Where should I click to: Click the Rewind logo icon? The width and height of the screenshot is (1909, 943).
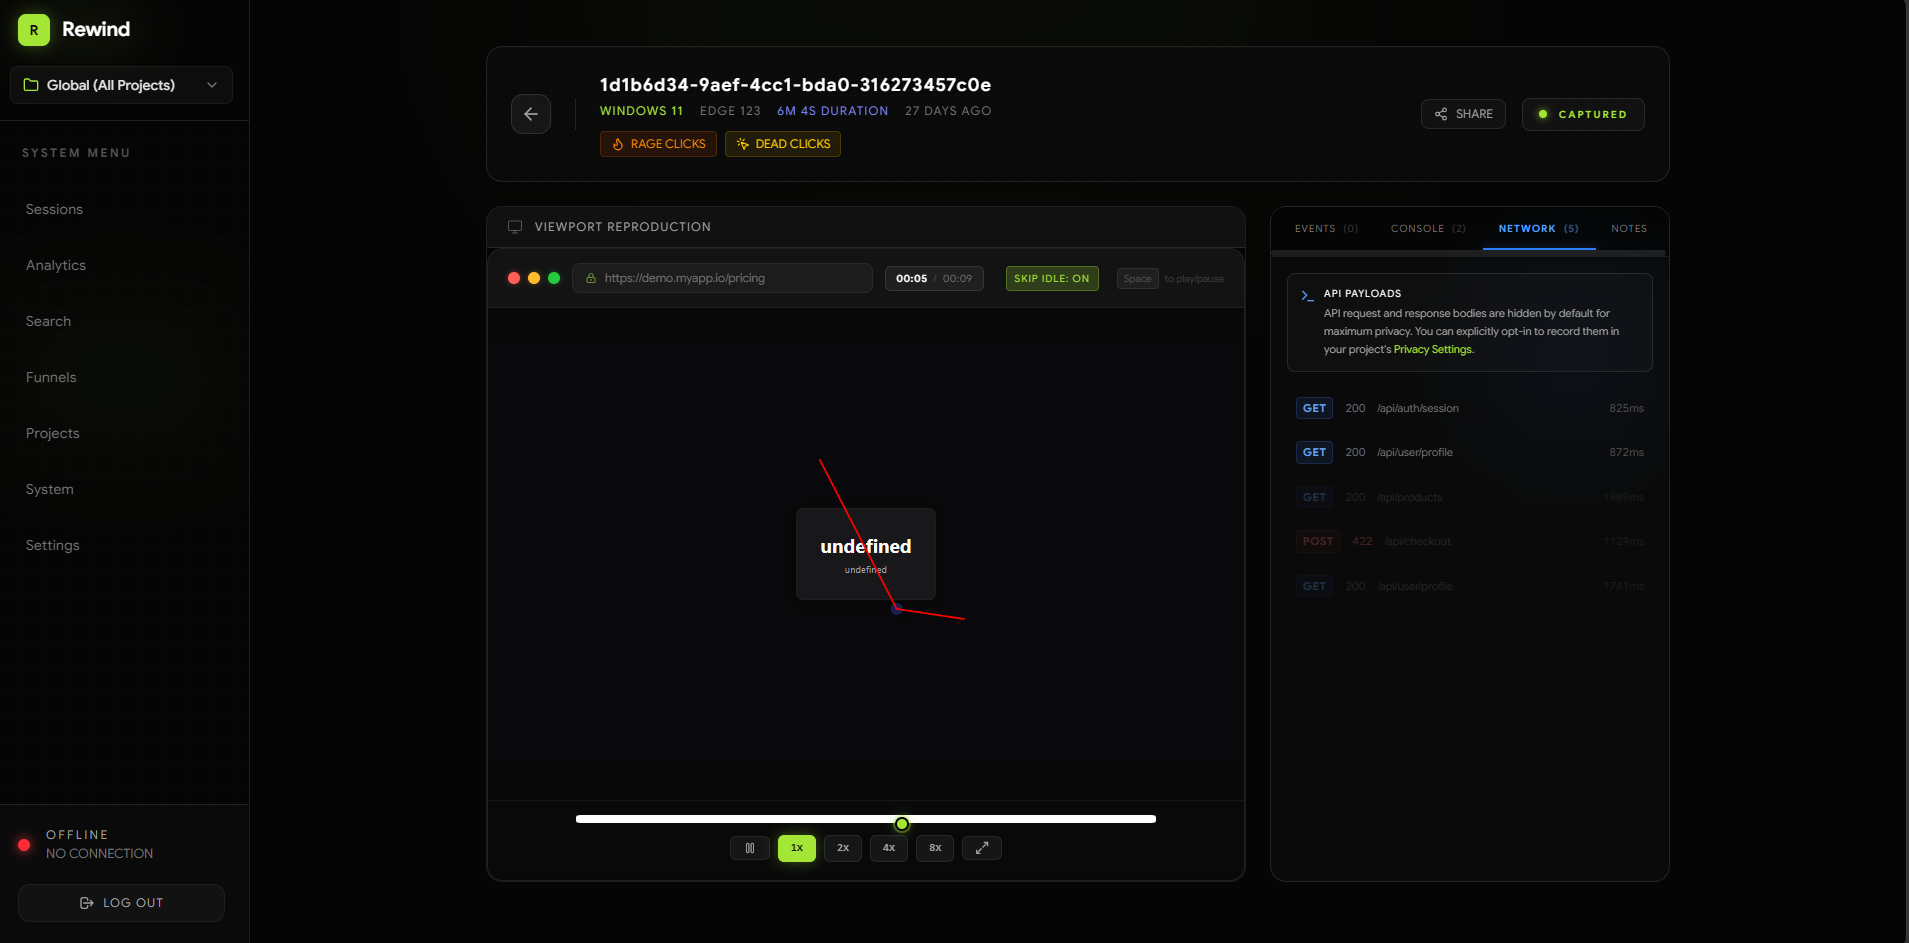tap(34, 30)
